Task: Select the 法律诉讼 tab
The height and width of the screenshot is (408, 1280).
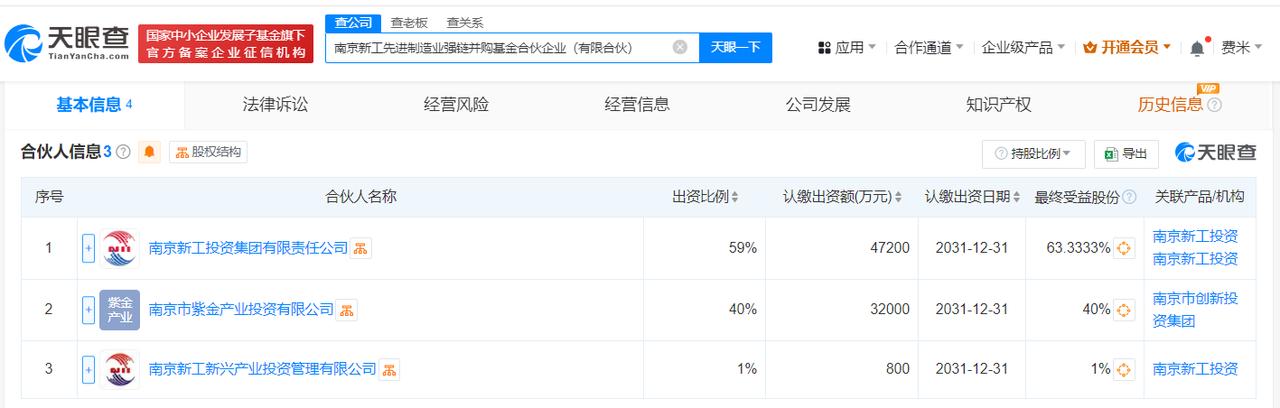Action: pos(275,104)
